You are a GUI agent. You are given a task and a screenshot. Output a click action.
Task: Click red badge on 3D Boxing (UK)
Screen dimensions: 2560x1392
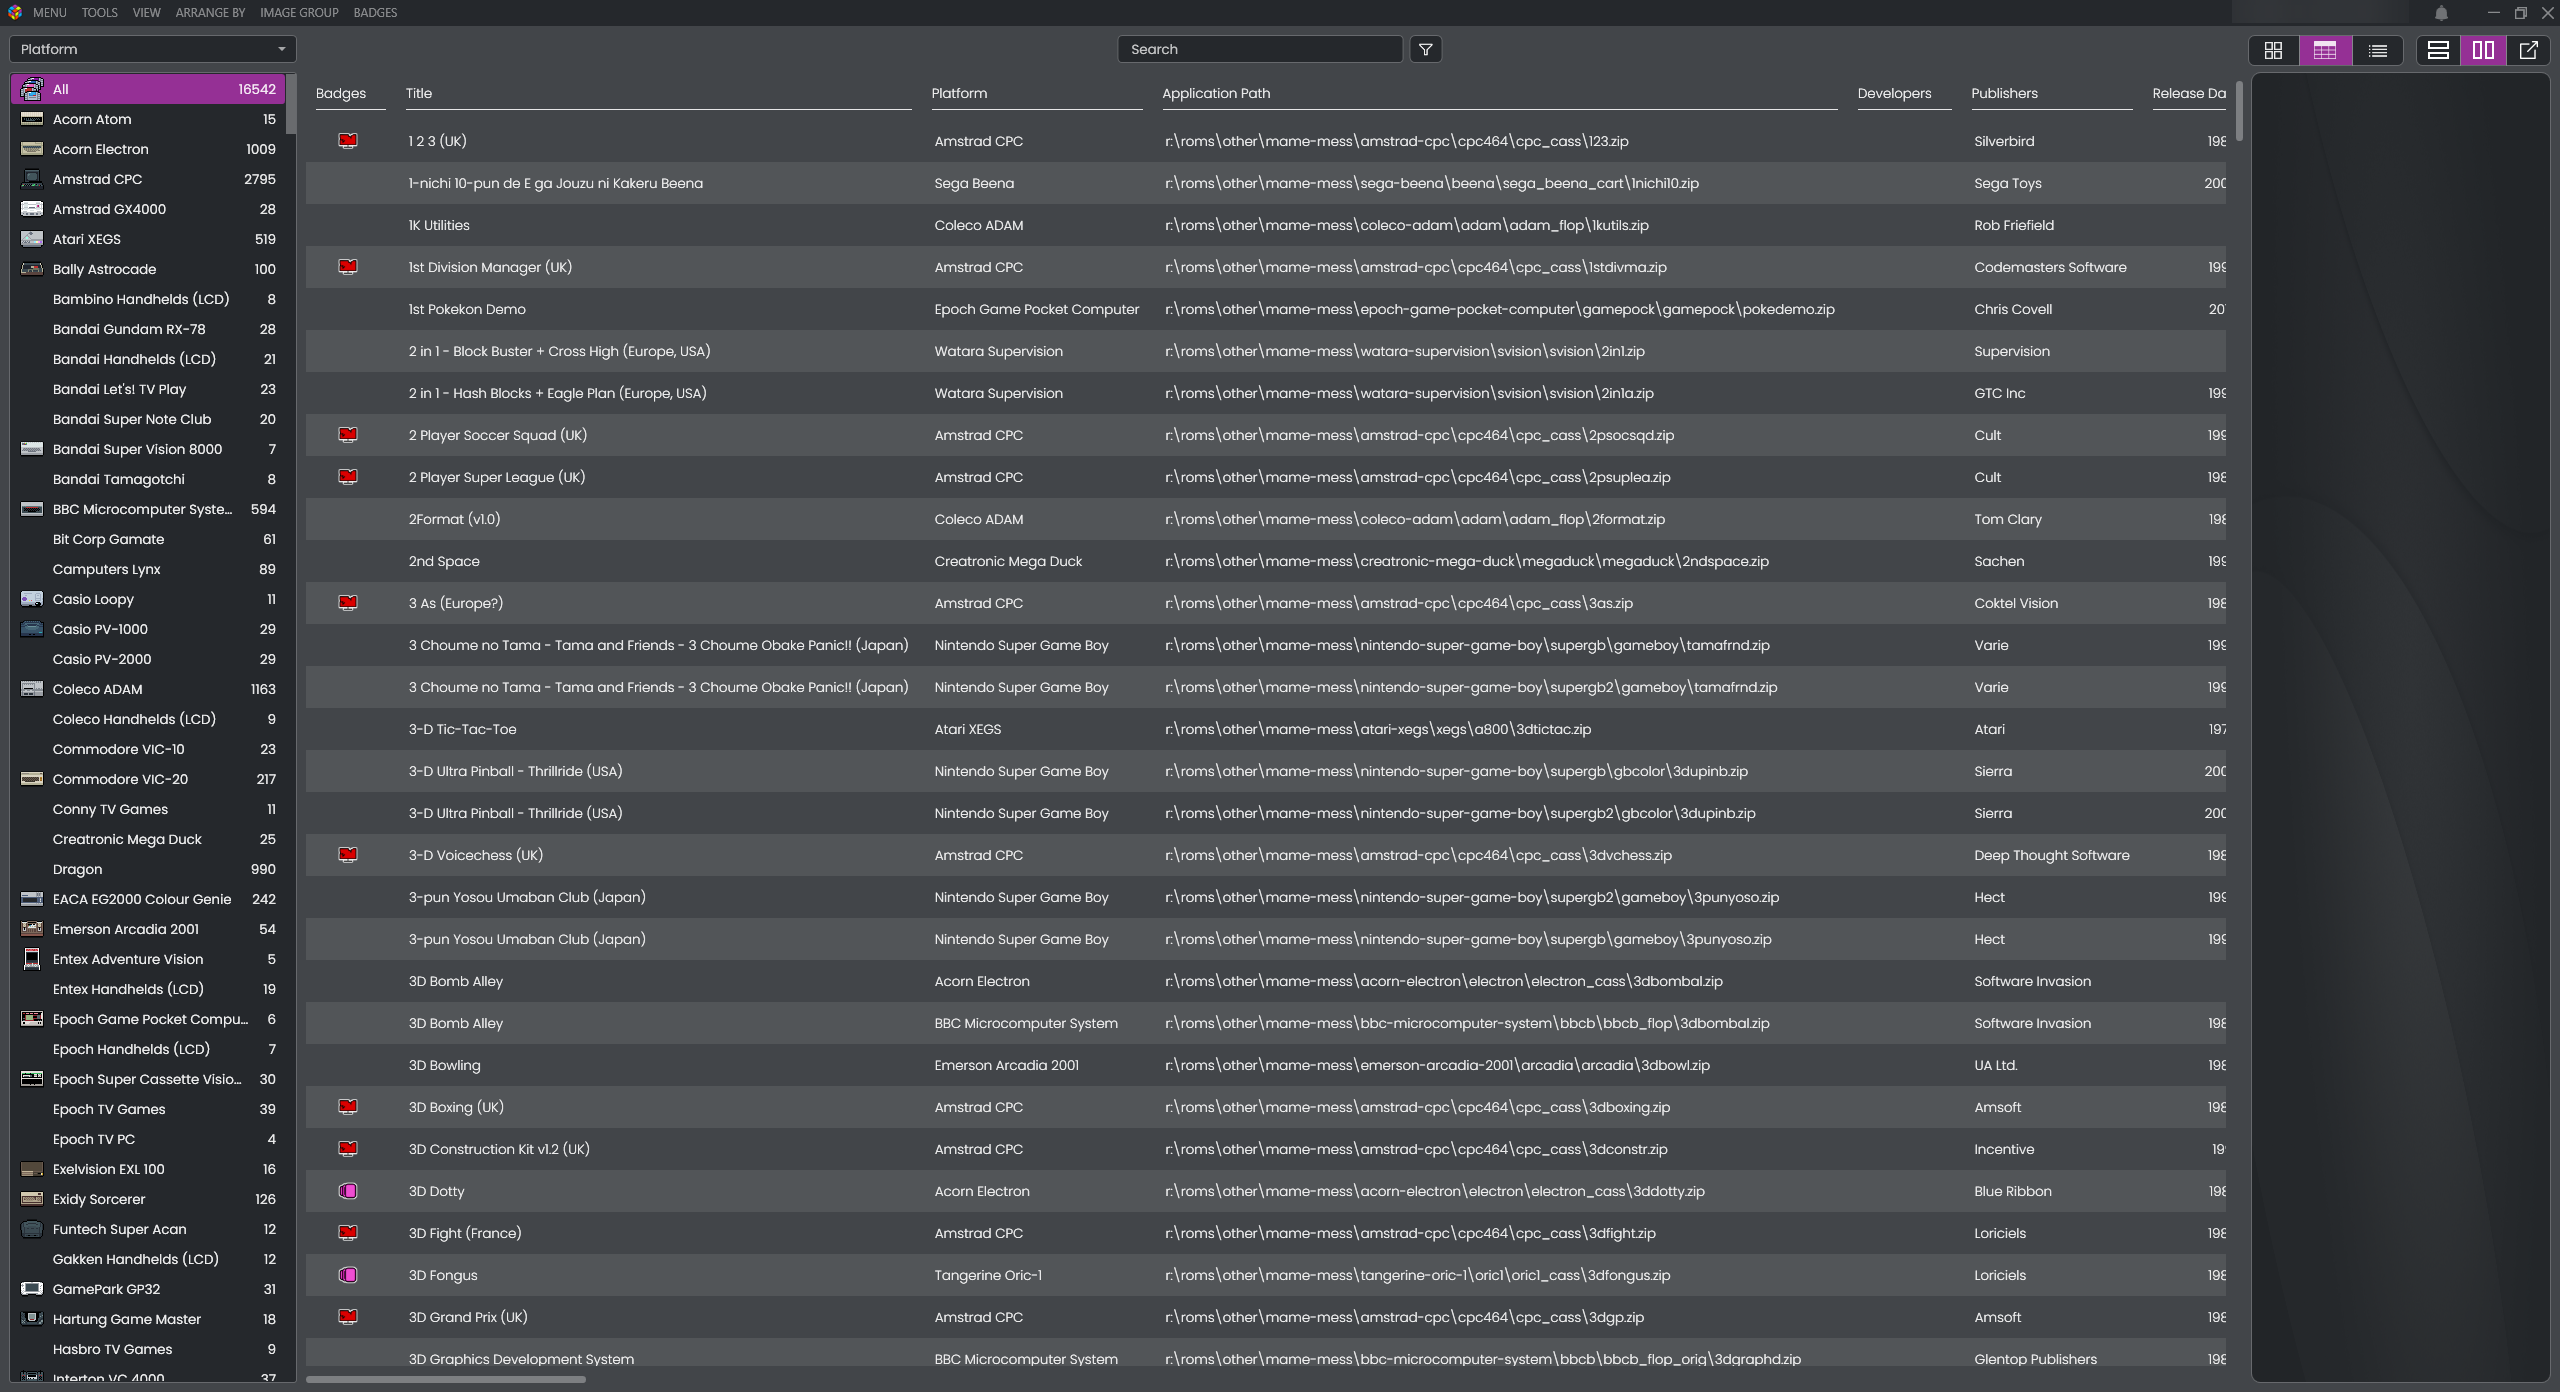pyautogui.click(x=348, y=1107)
